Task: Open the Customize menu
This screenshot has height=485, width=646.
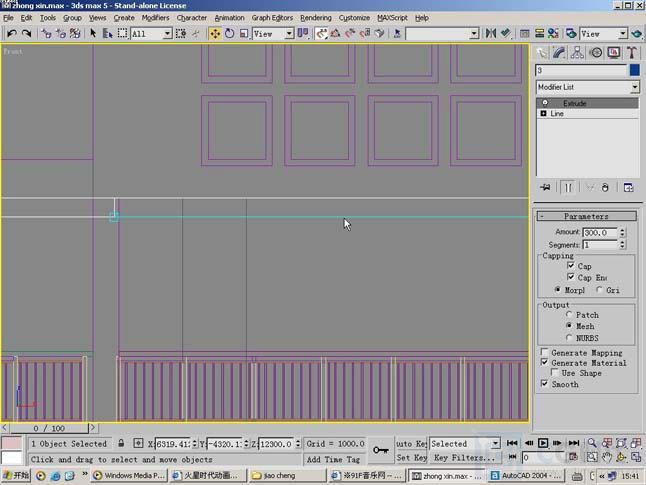Action: tap(354, 18)
